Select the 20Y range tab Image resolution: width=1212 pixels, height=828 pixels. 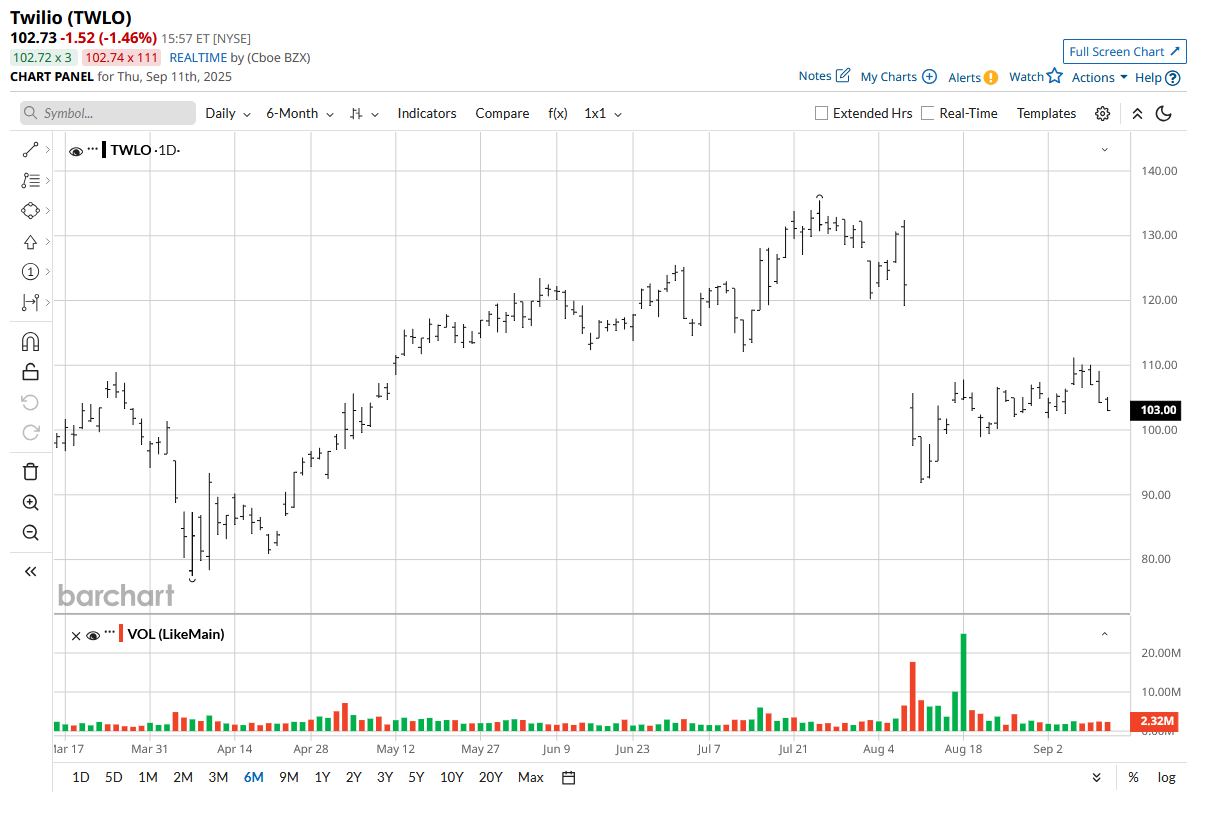tap(490, 777)
